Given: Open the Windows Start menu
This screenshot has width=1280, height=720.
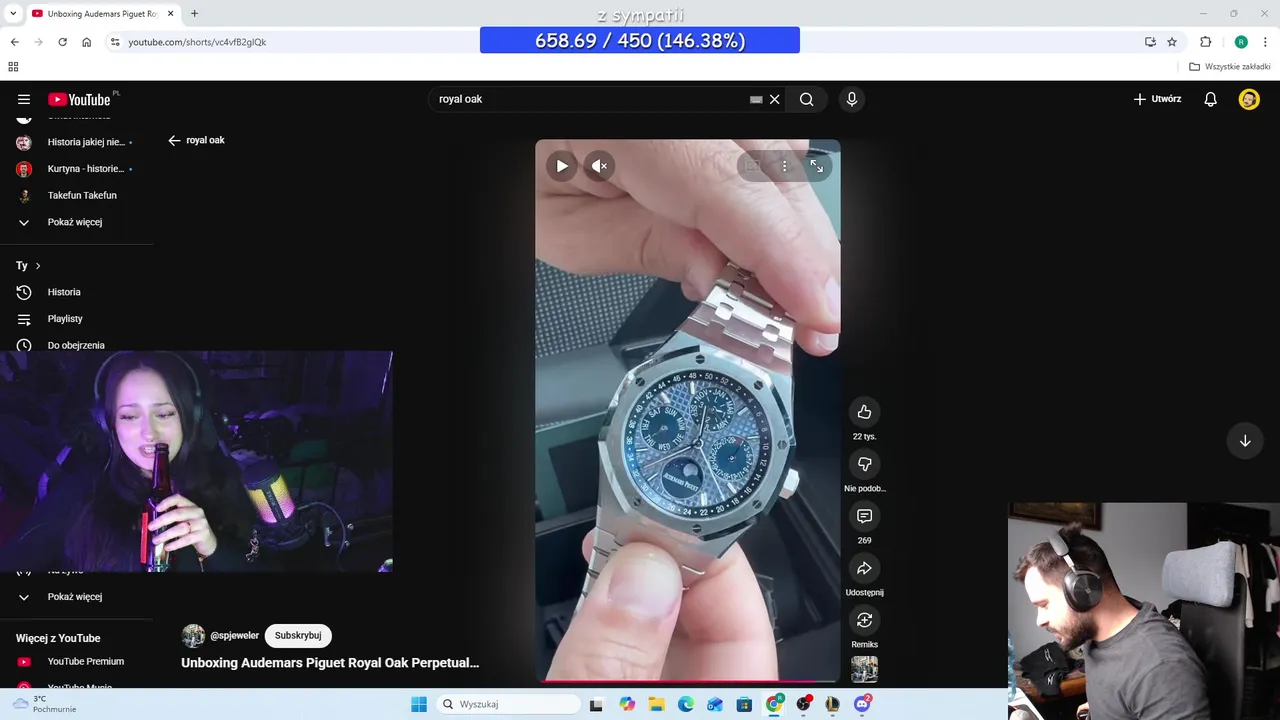Looking at the screenshot, I should click(419, 704).
